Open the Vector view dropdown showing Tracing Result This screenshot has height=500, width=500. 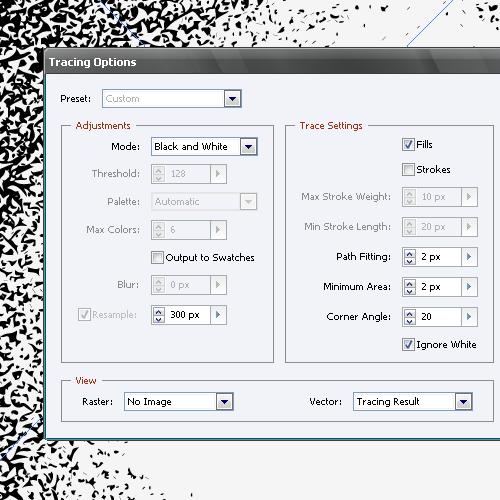tap(413, 402)
